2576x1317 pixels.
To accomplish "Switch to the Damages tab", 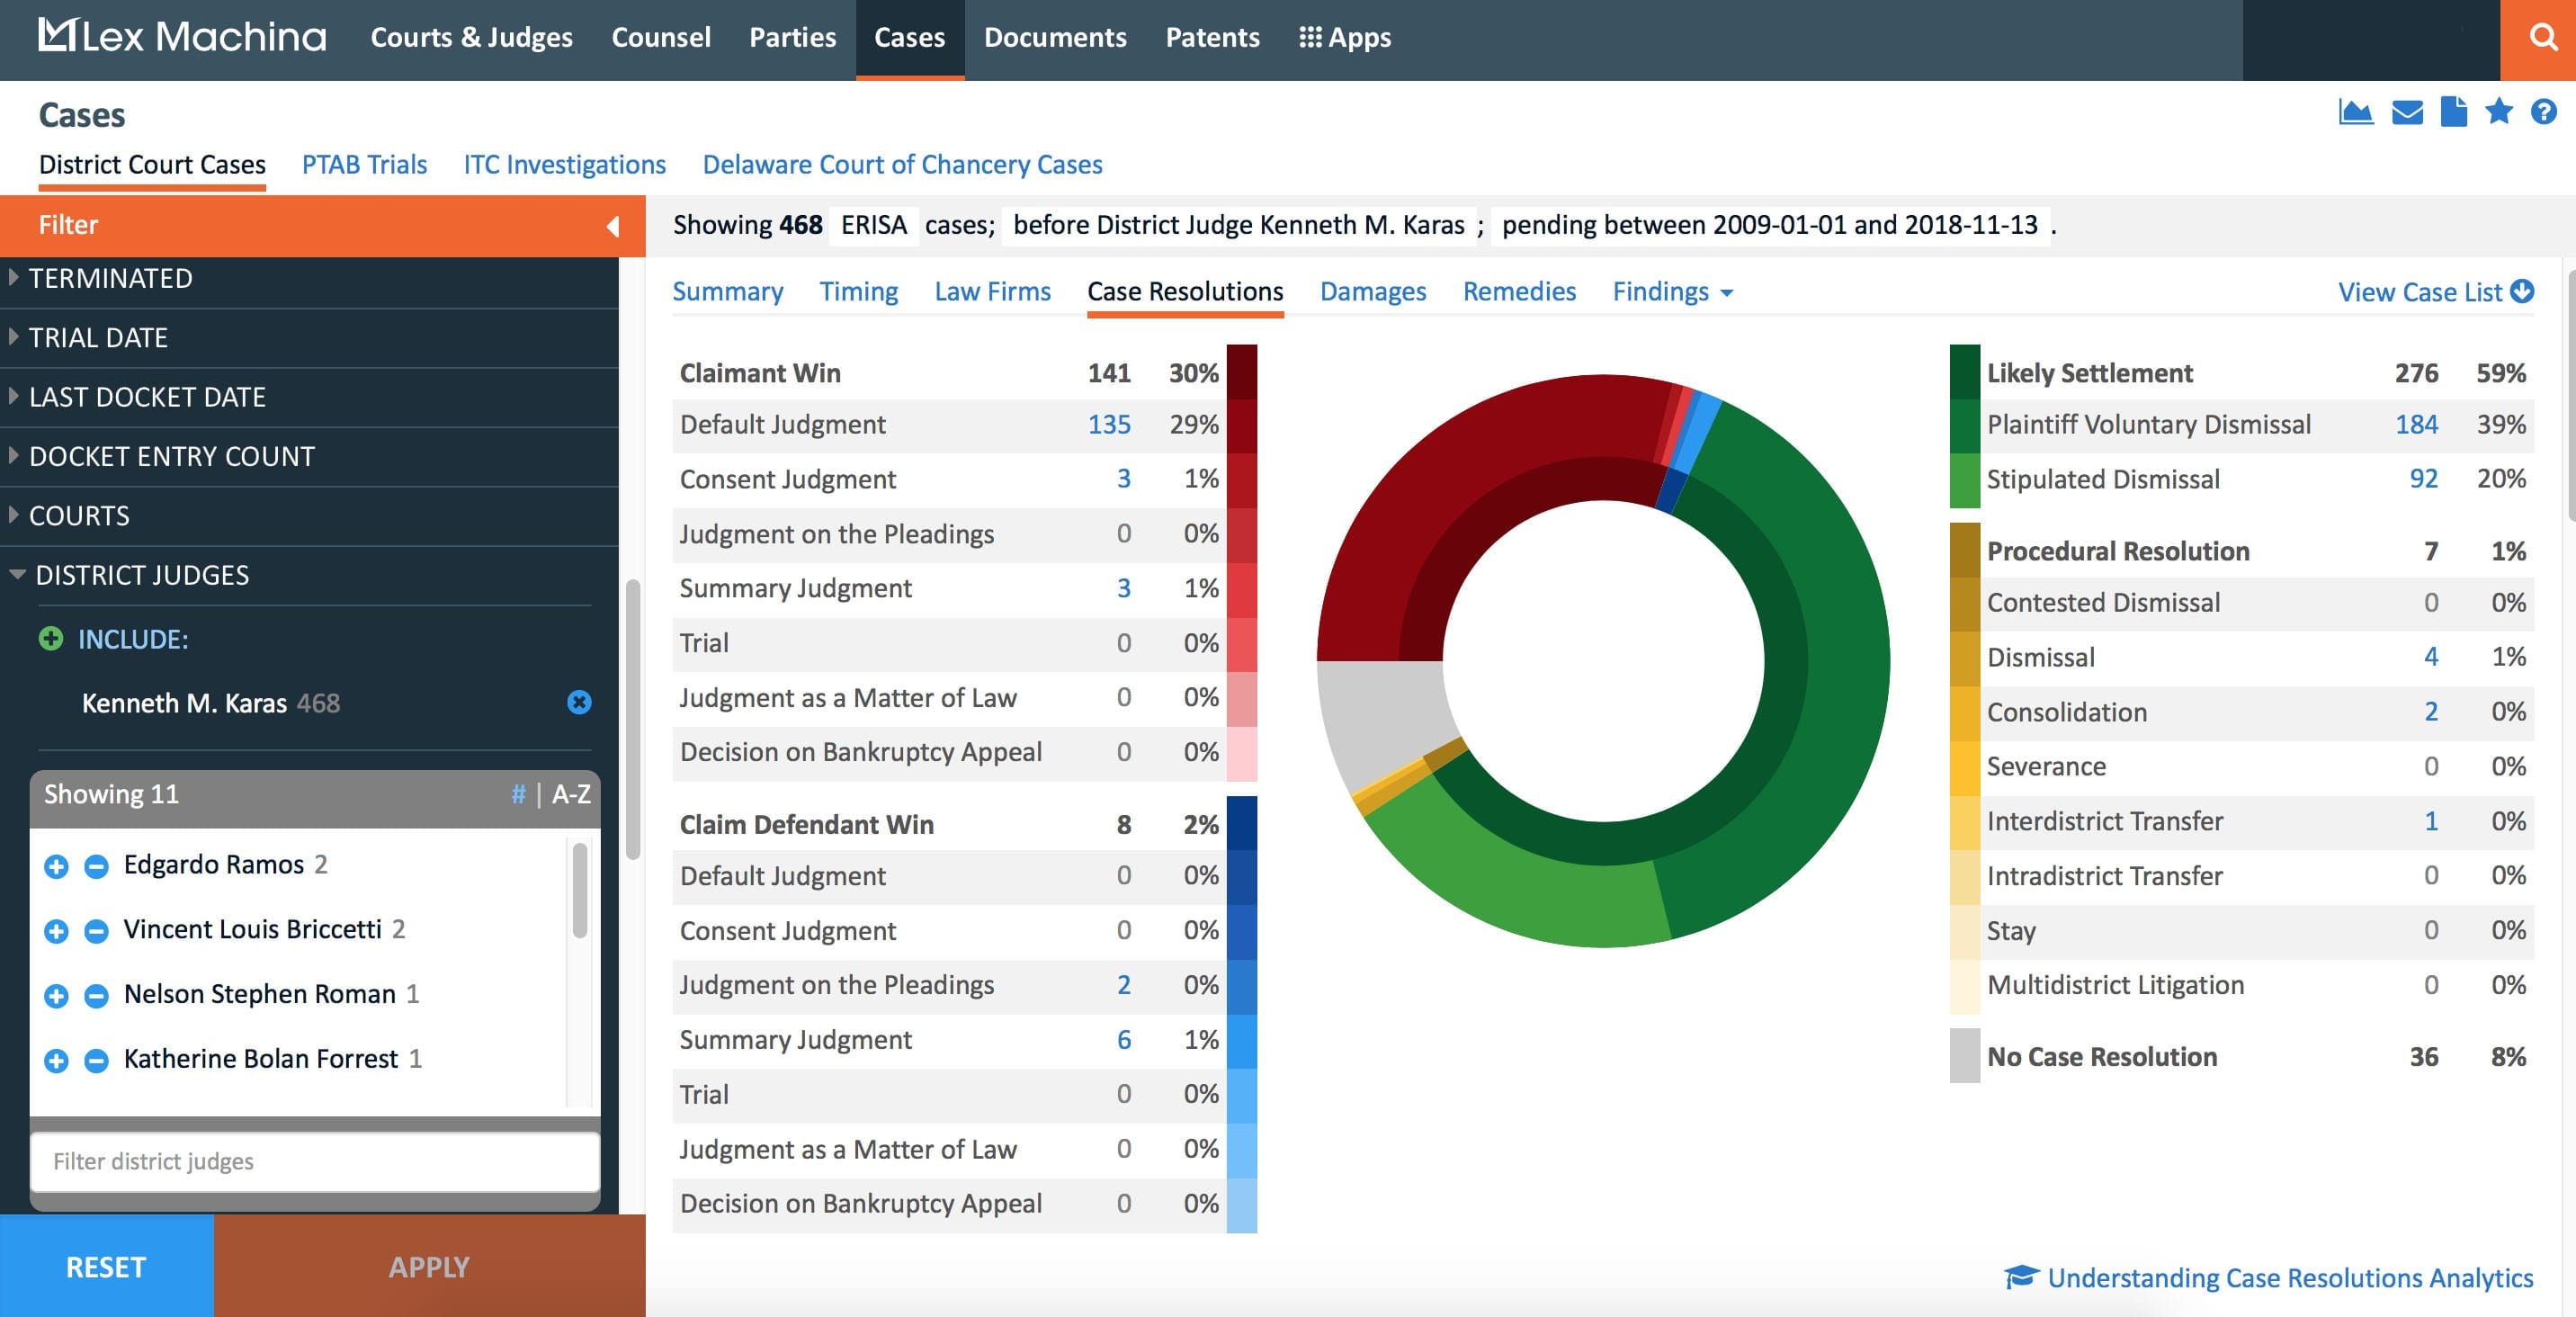I will [1372, 292].
